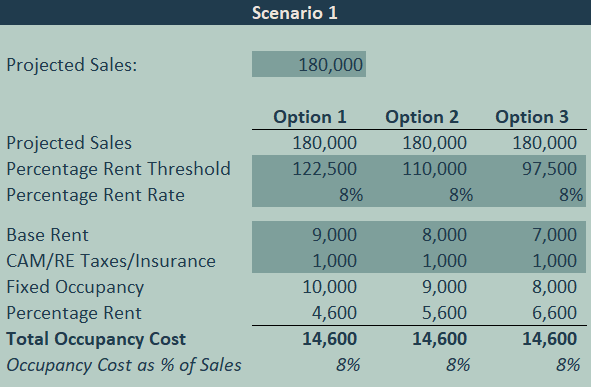Click the Total Occupancy Cost row label
Screen dimensions: 591x387
(96, 339)
